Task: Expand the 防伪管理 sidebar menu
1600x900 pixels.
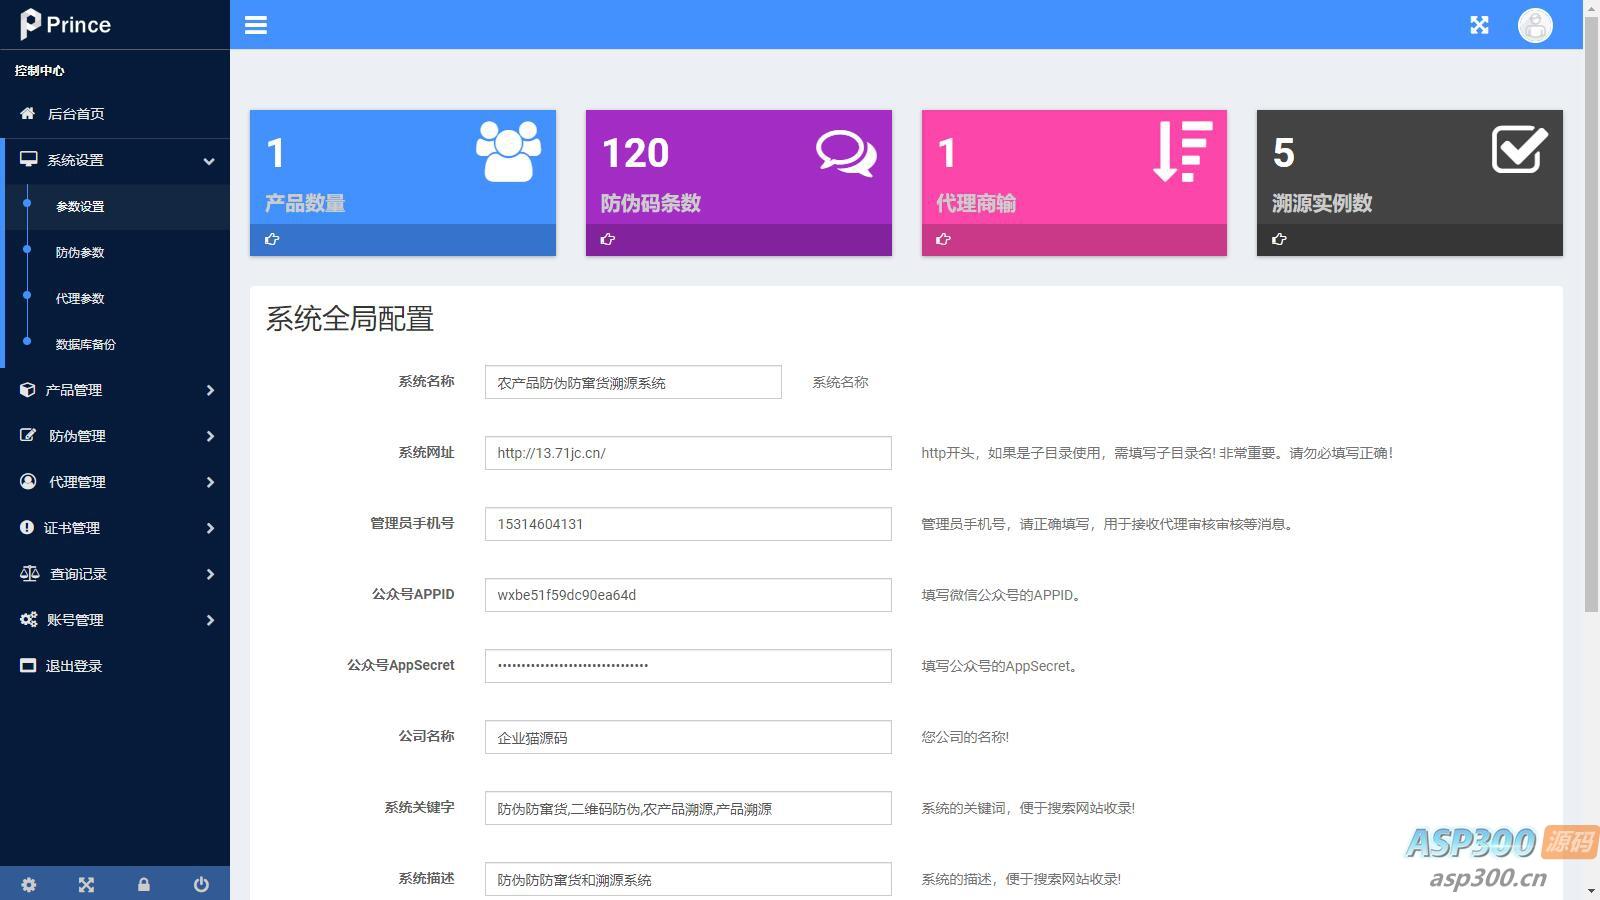Action: [x=115, y=436]
